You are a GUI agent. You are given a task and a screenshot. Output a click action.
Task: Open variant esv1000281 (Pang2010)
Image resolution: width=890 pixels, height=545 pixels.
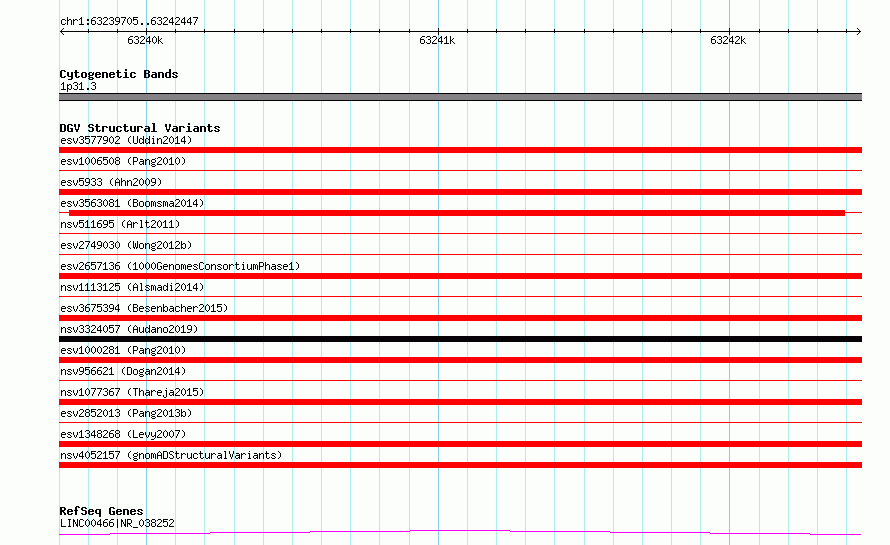tap(123, 350)
